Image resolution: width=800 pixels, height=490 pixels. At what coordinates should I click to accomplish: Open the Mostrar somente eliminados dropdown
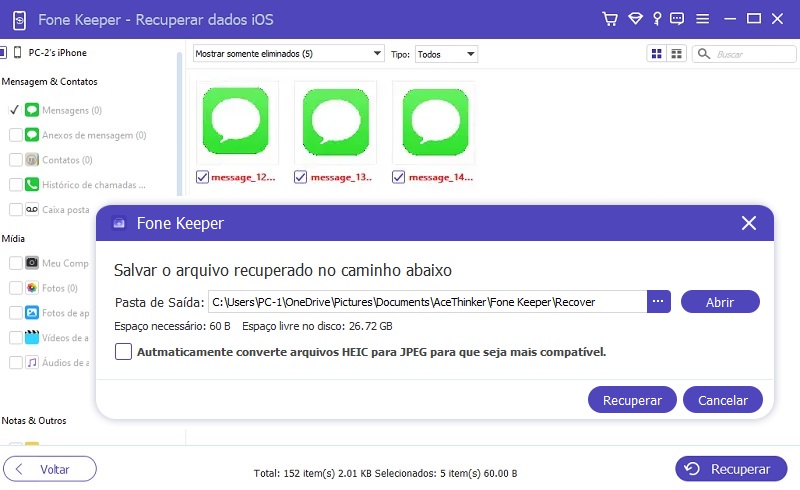pyautogui.click(x=288, y=54)
